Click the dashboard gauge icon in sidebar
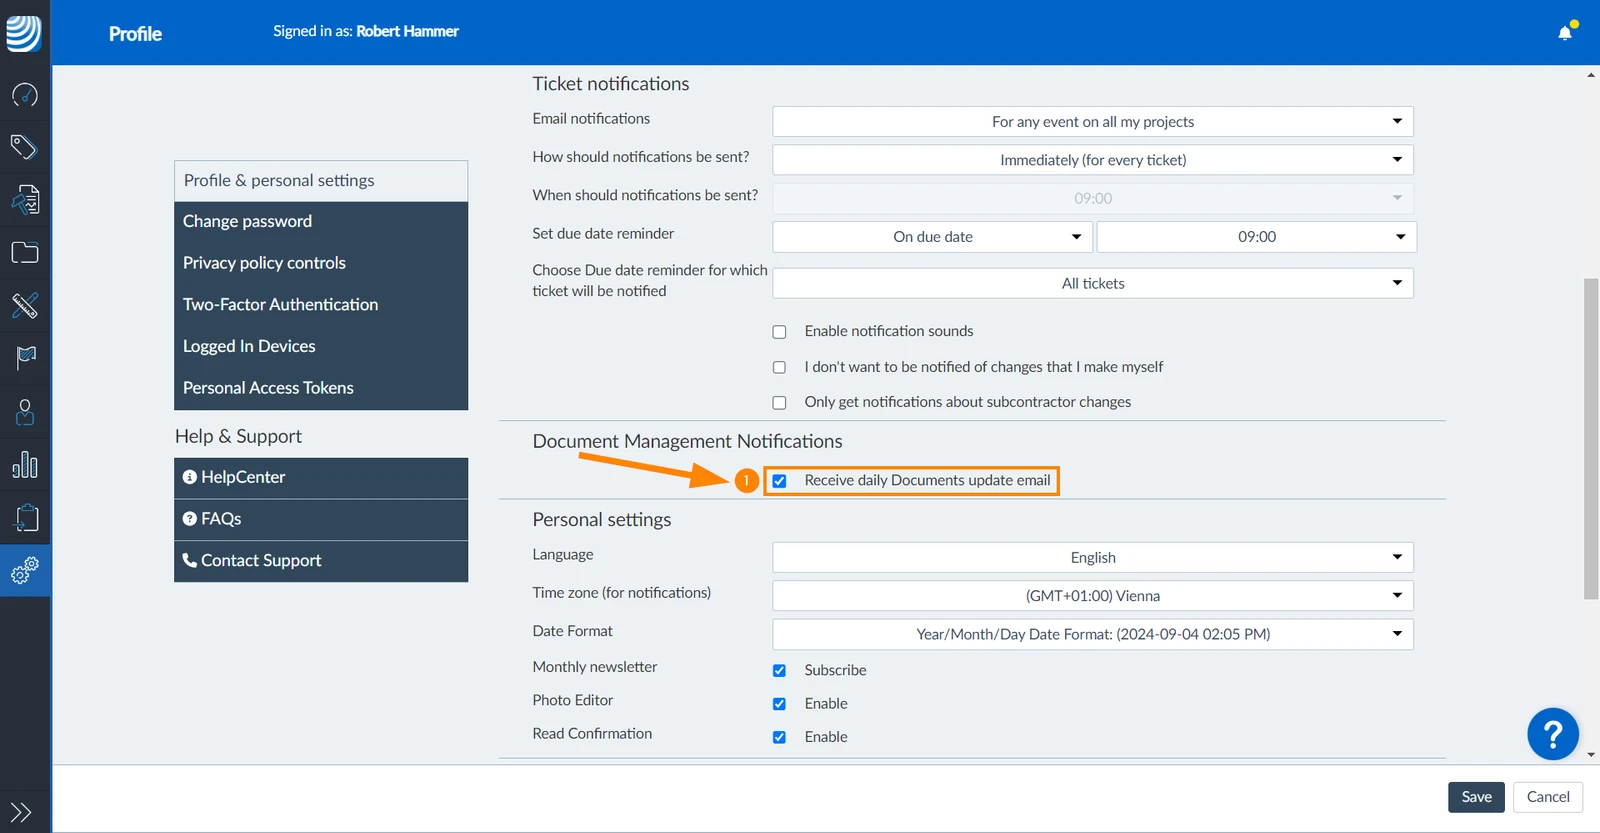The image size is (1600, 833). (x=25, y=95)
